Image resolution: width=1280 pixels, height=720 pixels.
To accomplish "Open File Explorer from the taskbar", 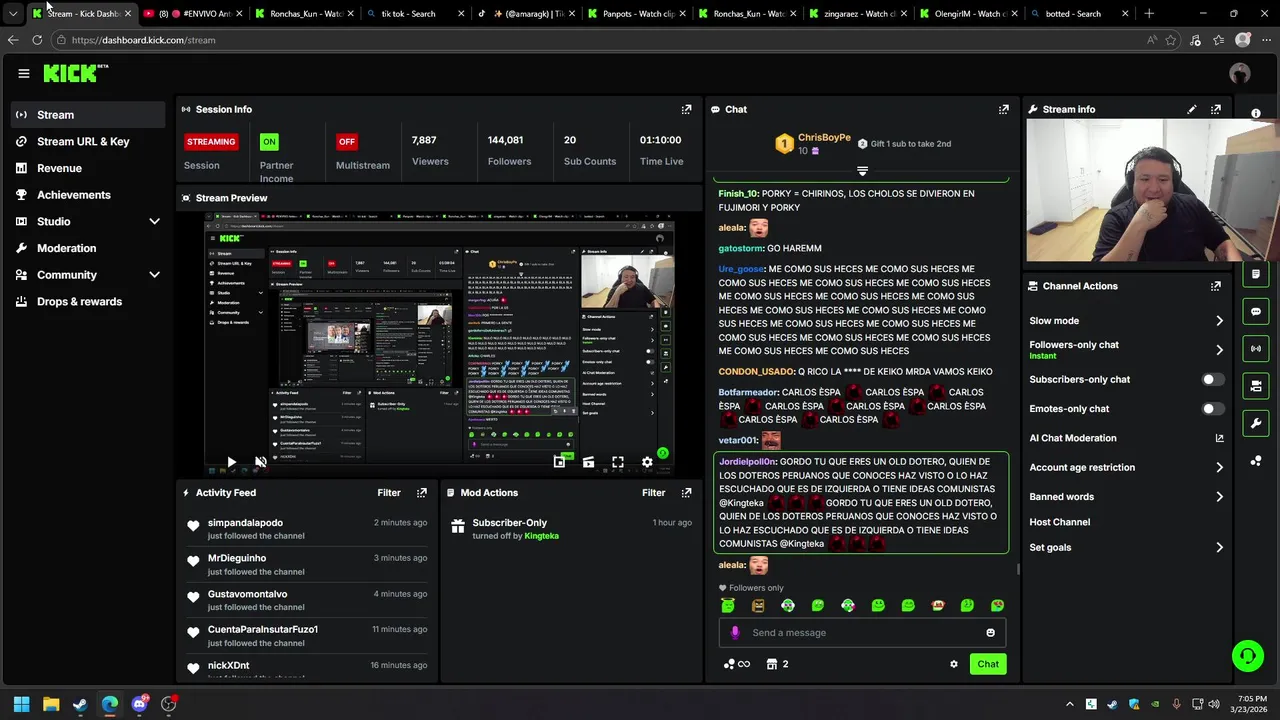I will [51, 704].
